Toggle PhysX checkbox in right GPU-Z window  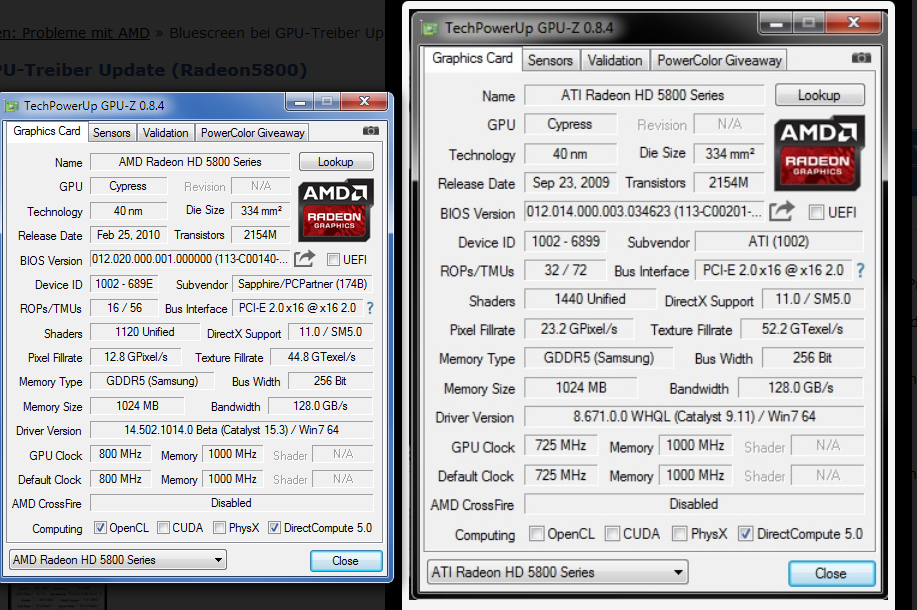680,533
